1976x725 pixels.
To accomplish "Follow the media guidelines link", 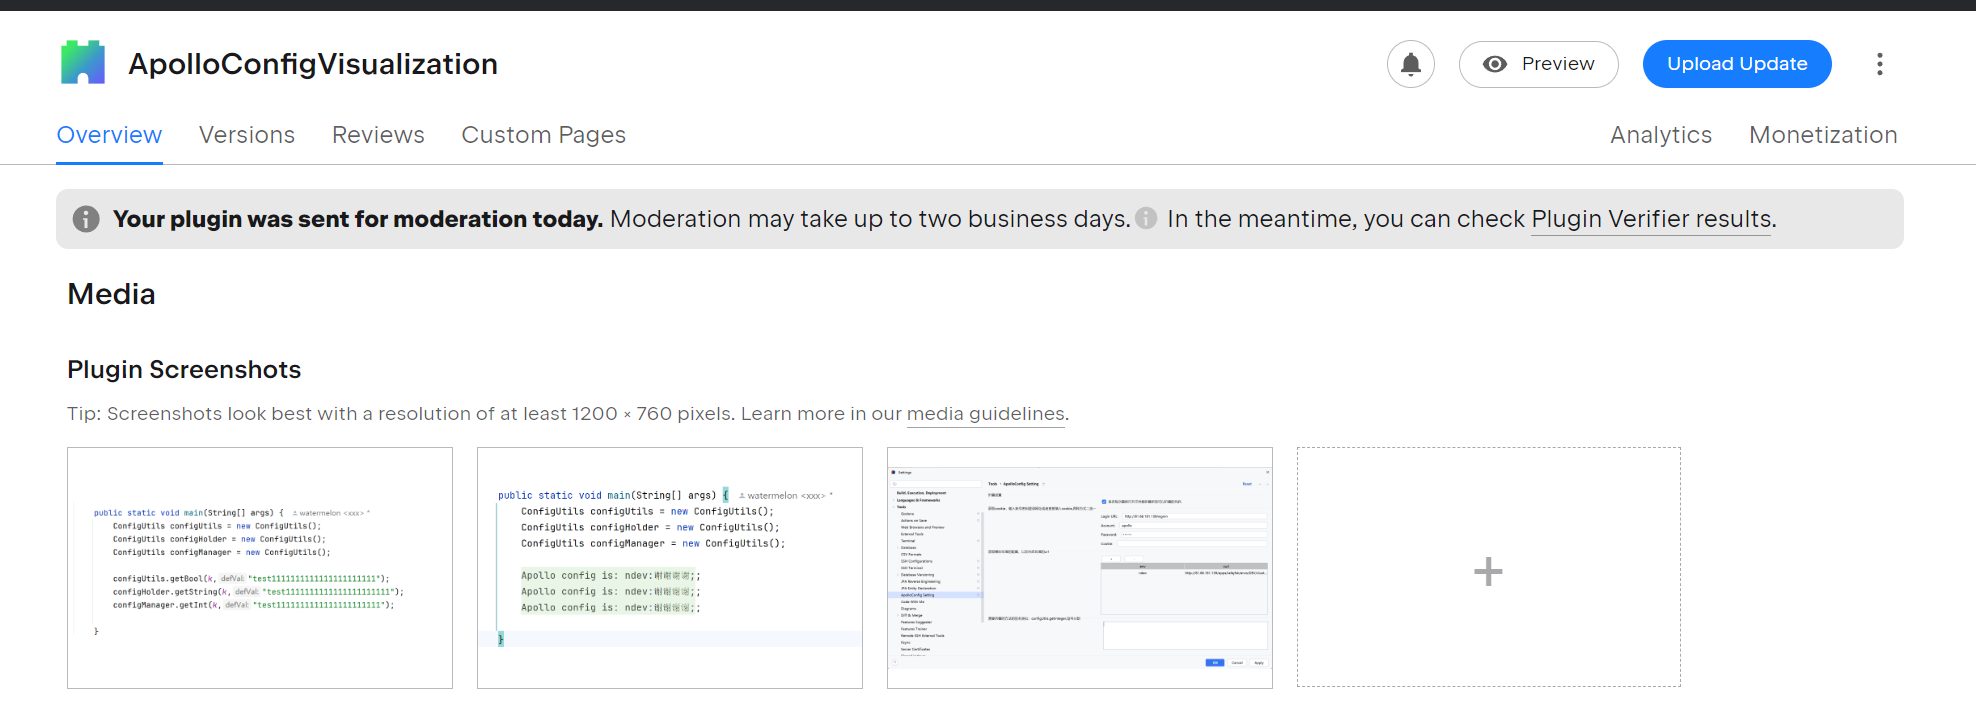I will [x=985, y=414].
